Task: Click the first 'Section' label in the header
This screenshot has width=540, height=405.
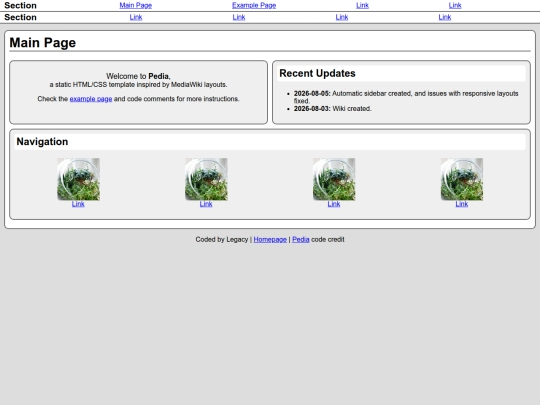Action: pos(20,6)
